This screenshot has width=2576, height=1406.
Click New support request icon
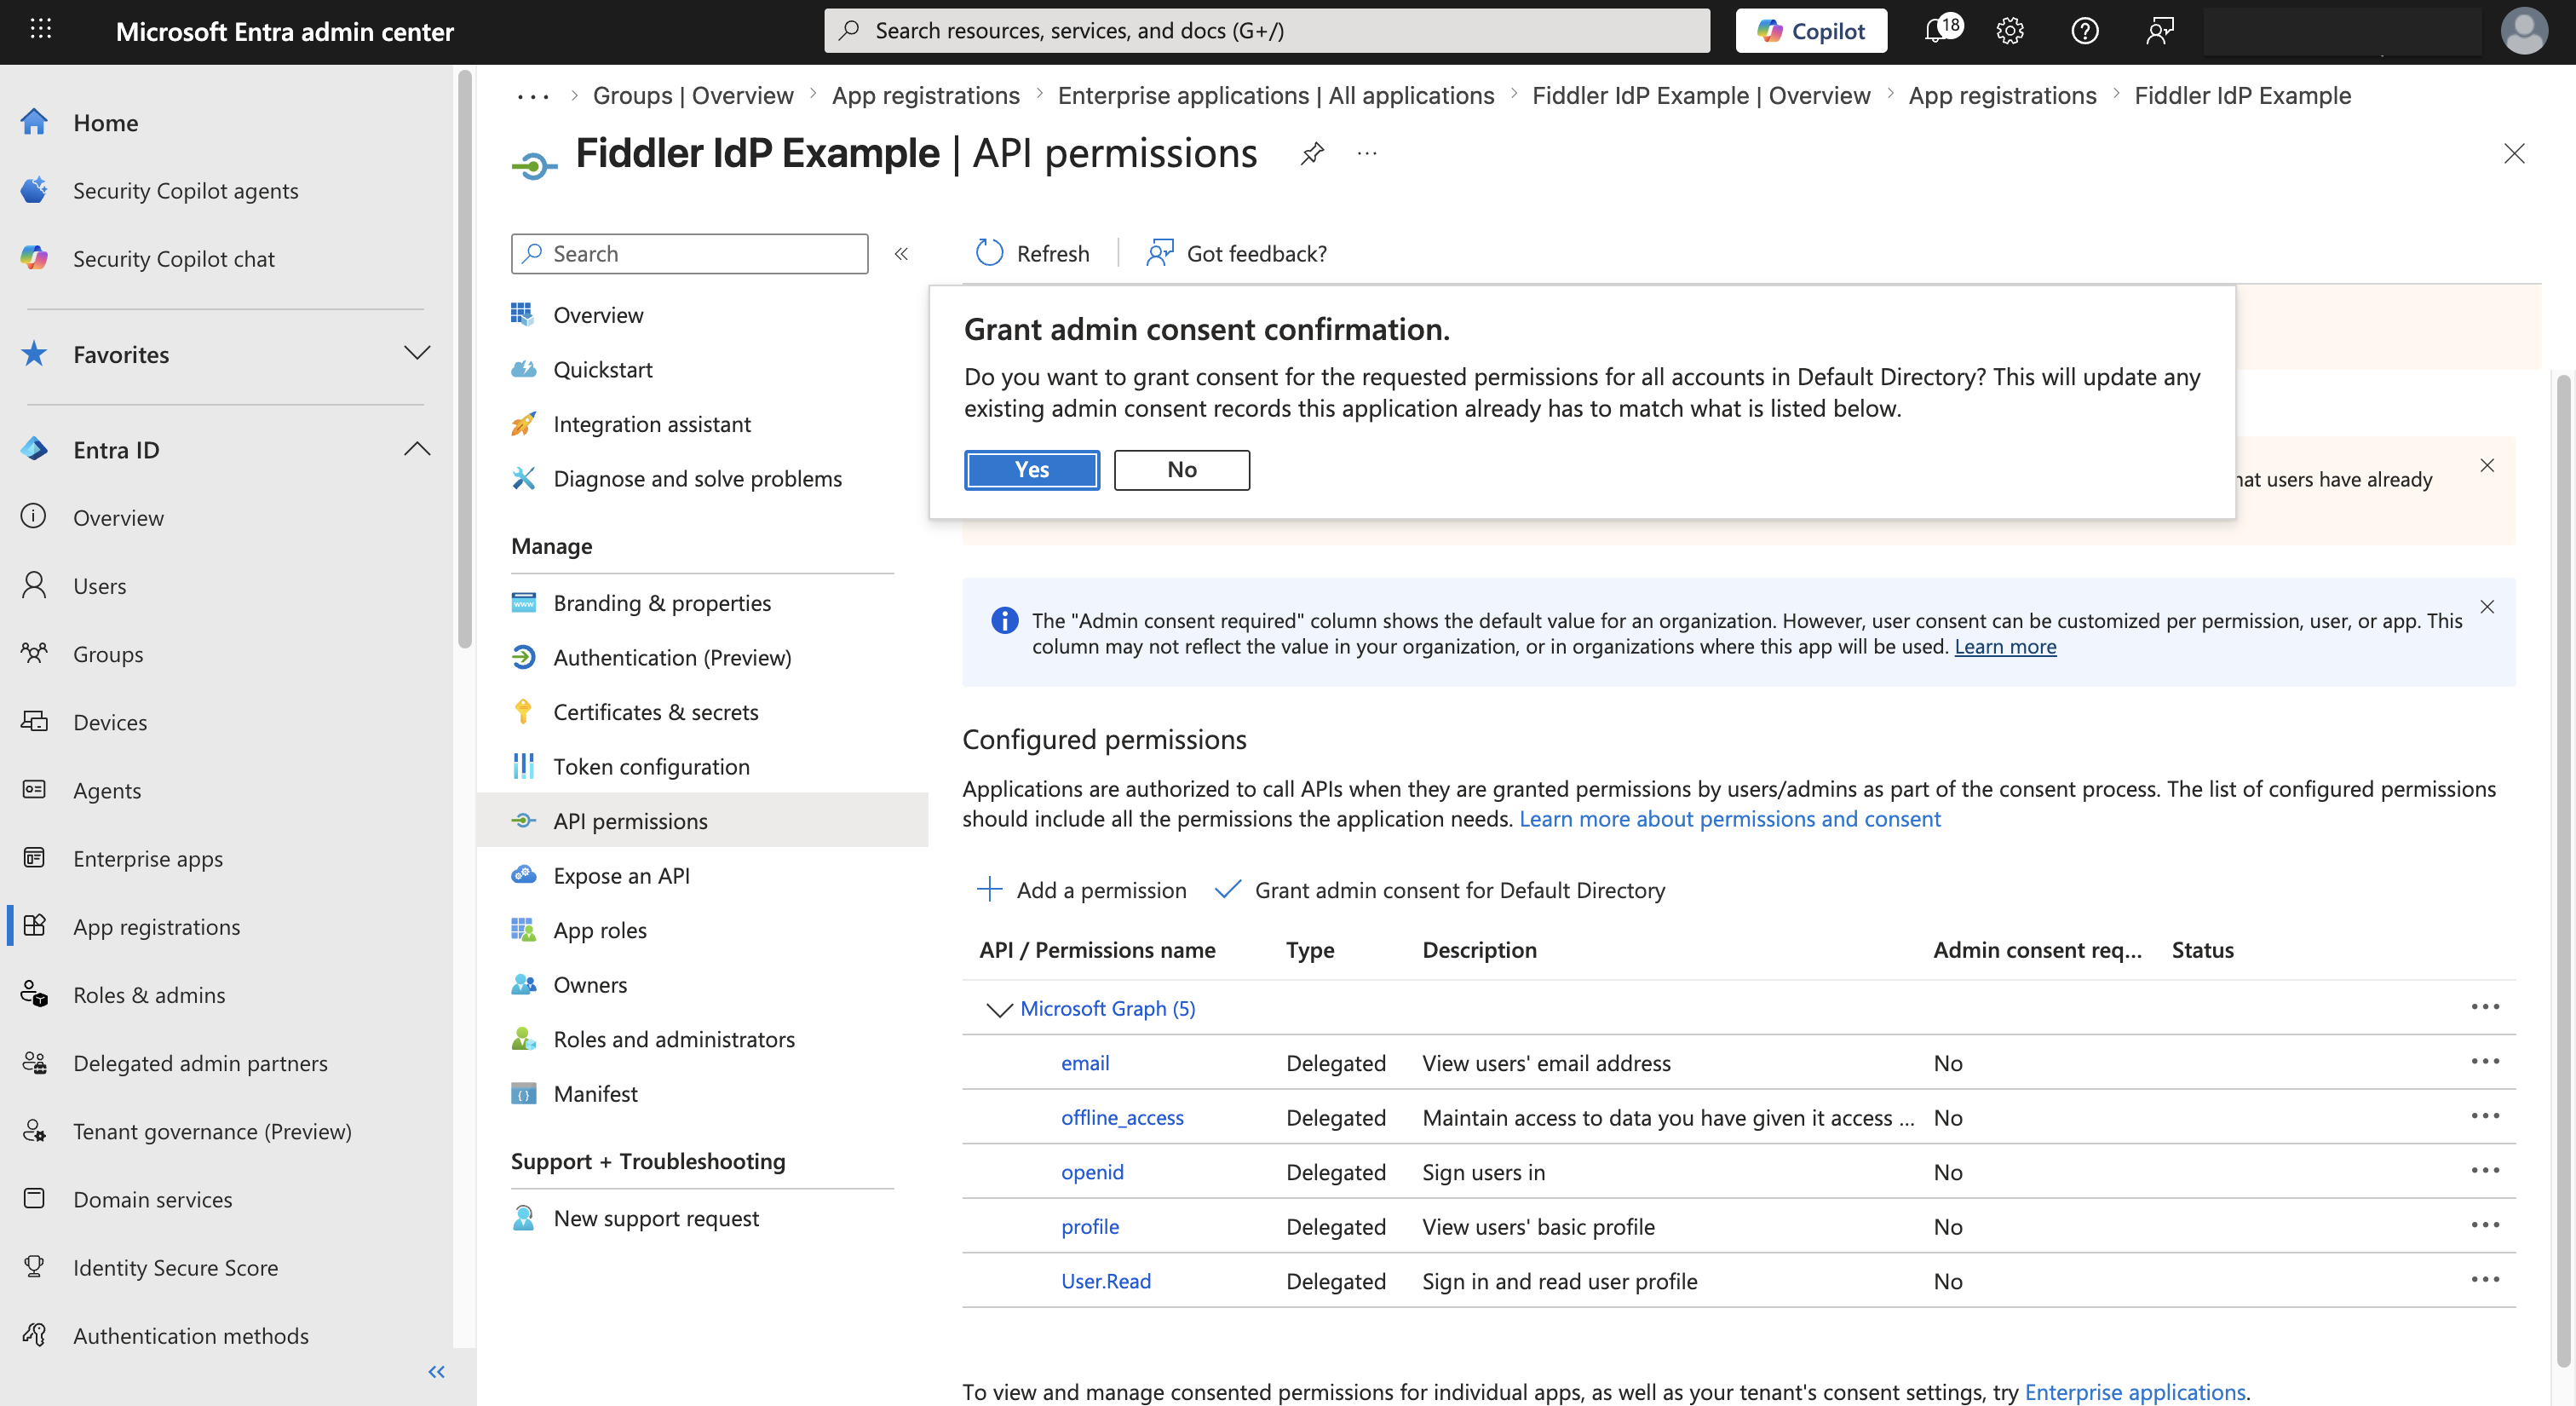(x=523, y=1217)
